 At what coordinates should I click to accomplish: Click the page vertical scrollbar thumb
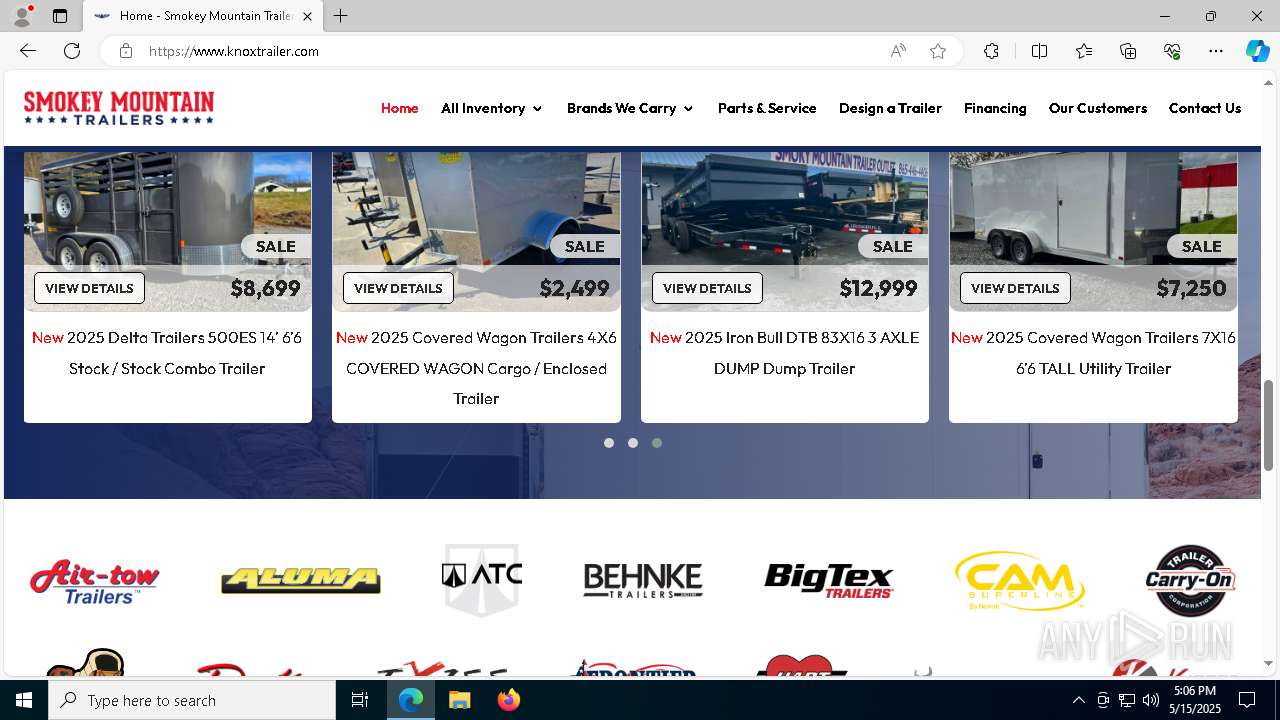tap(1269, 425)
